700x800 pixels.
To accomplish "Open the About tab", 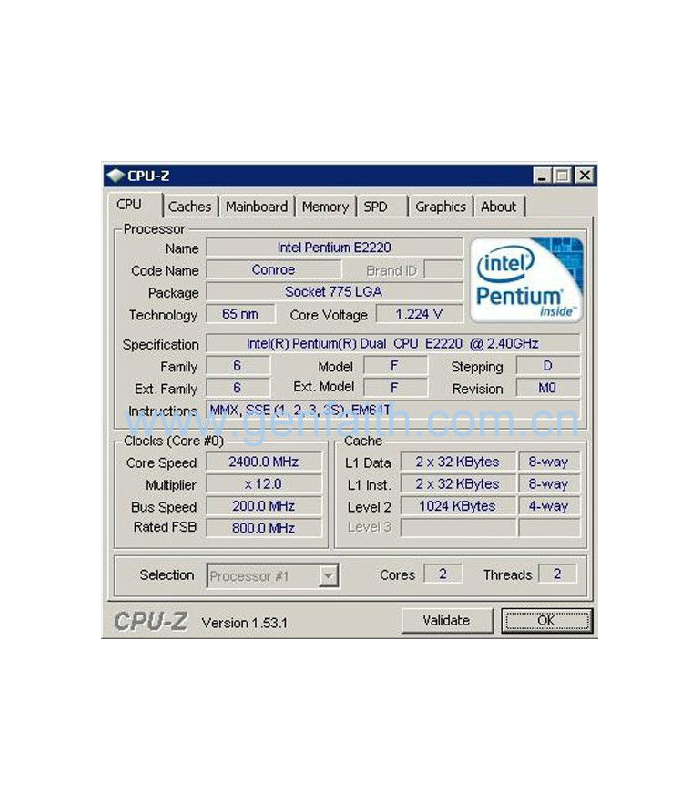I will coord(499,207).
